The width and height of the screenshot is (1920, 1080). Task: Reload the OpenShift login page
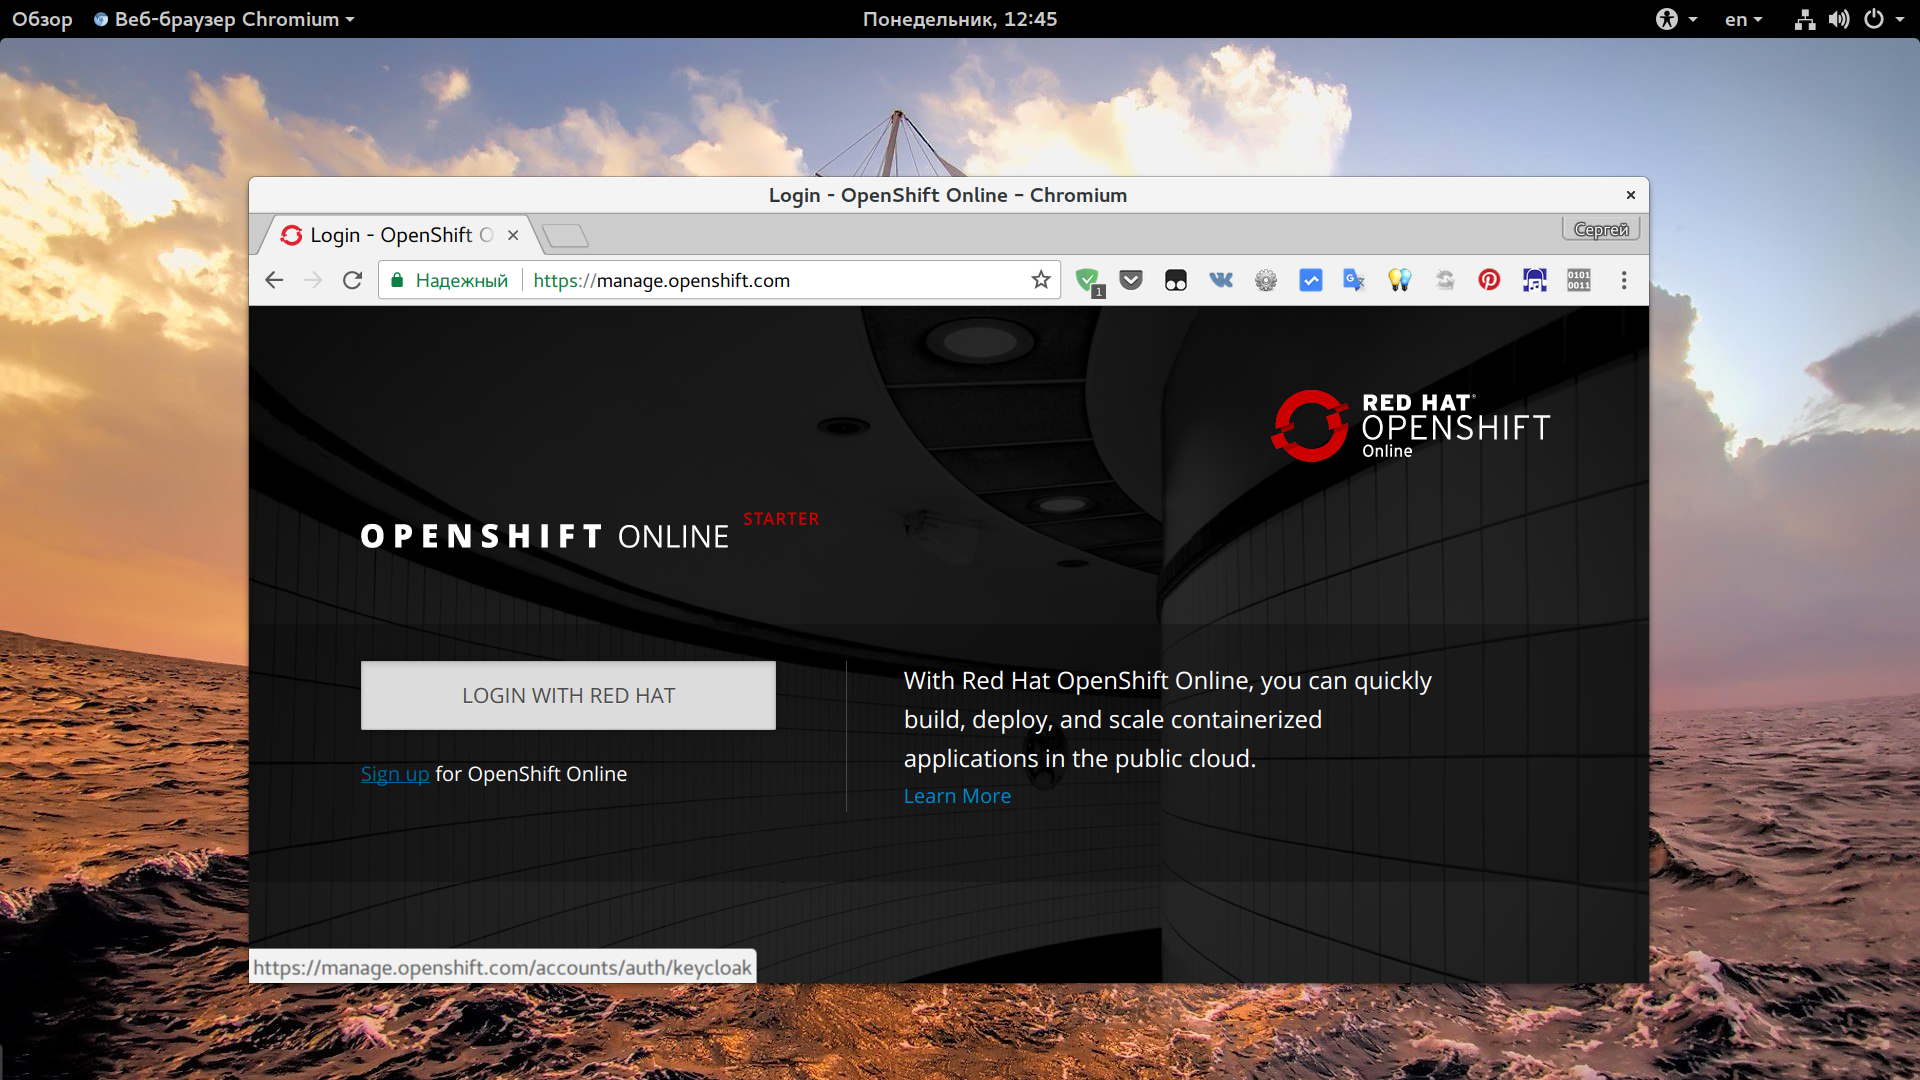[352, 280]
